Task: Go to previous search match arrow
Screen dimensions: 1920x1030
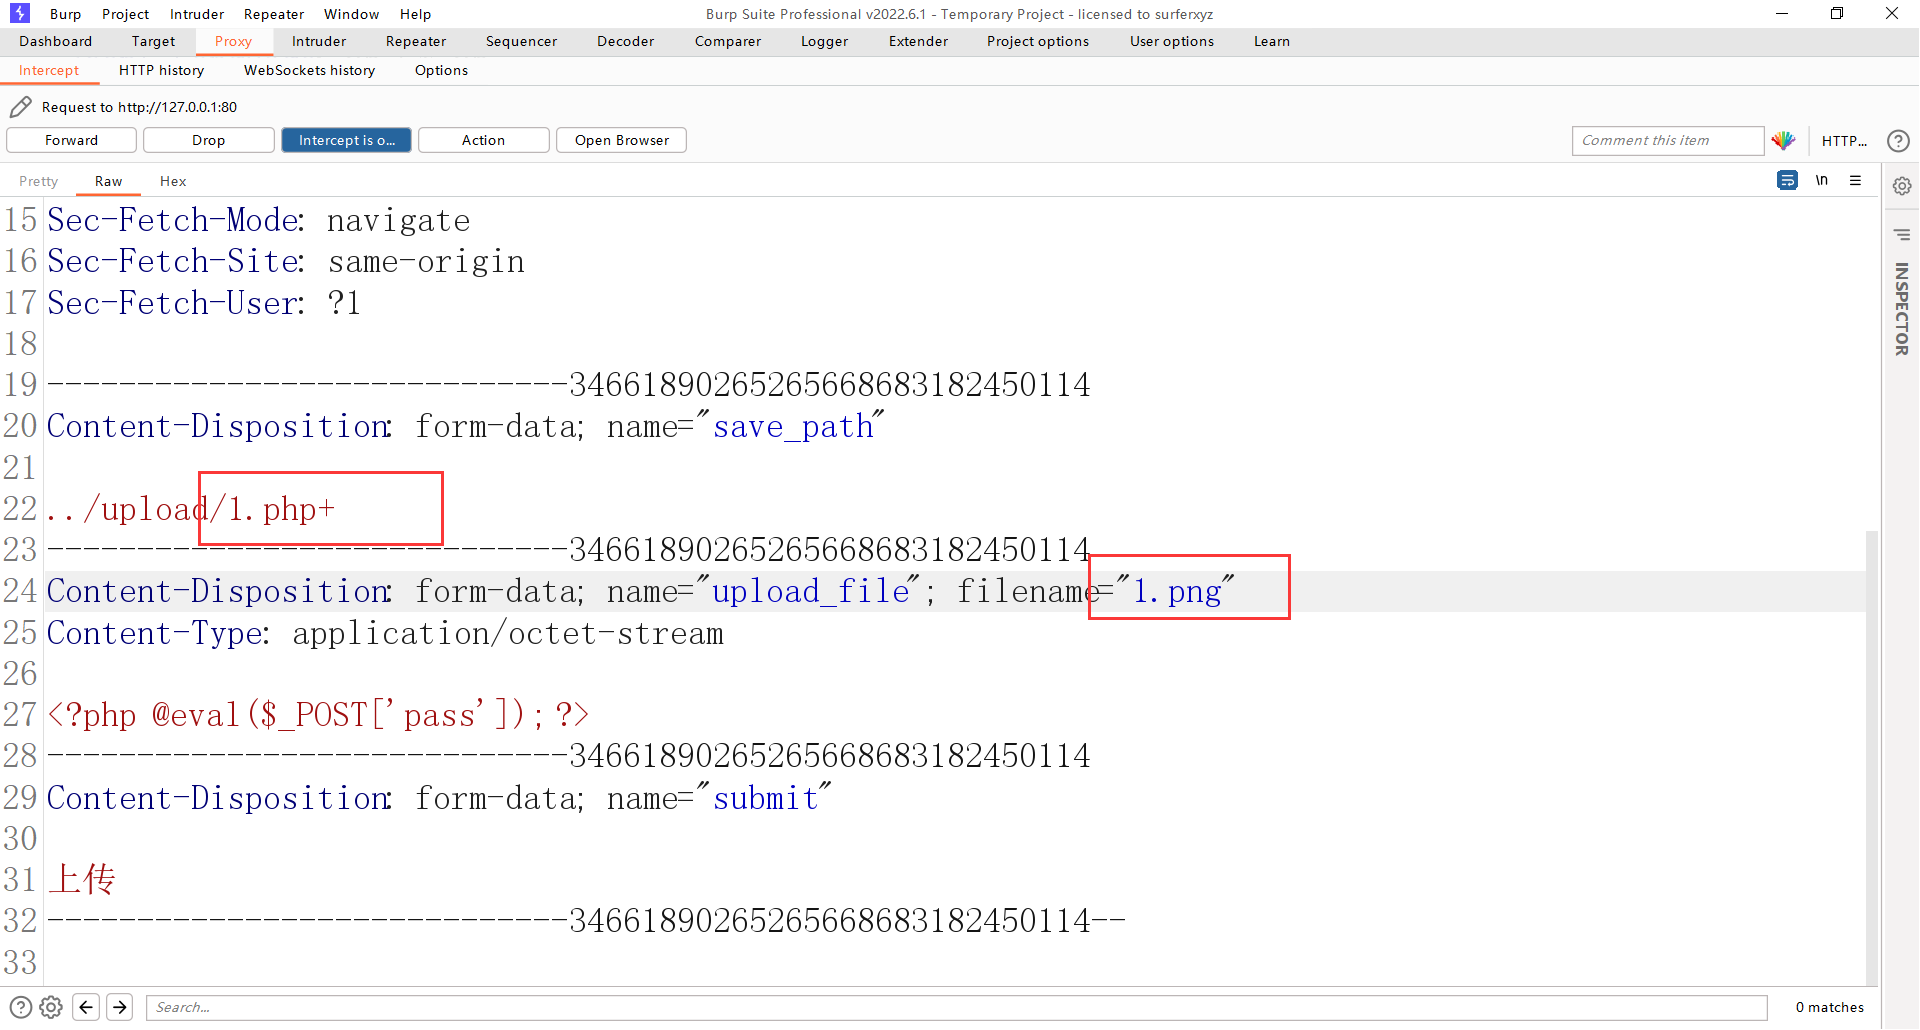Action: pos(87,1007)
